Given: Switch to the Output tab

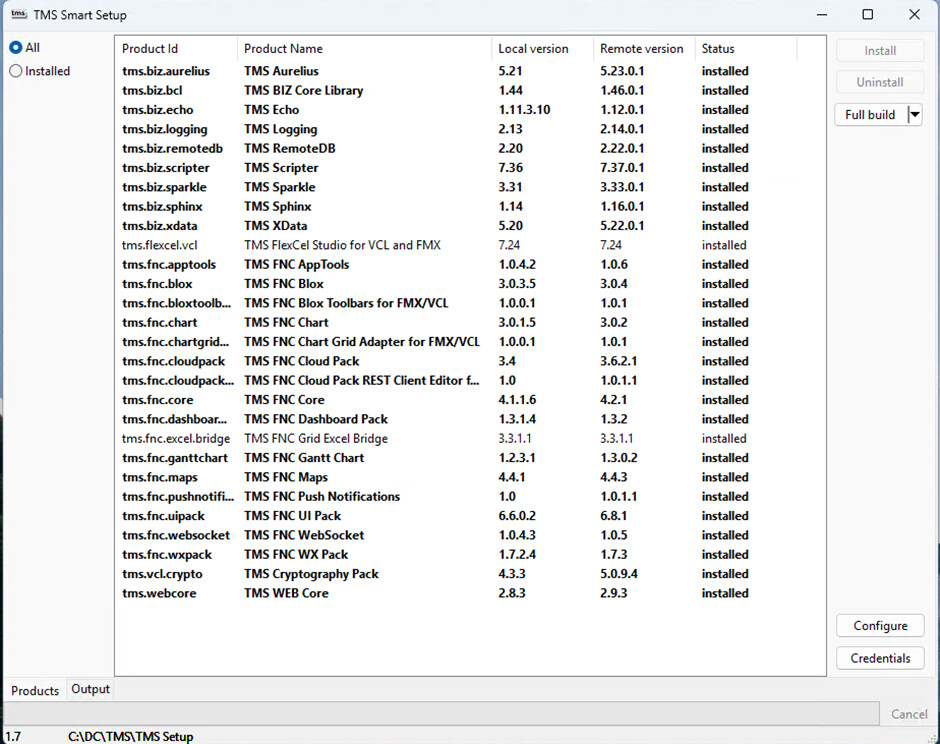Looking at the screenshot, I should point(90,689).
